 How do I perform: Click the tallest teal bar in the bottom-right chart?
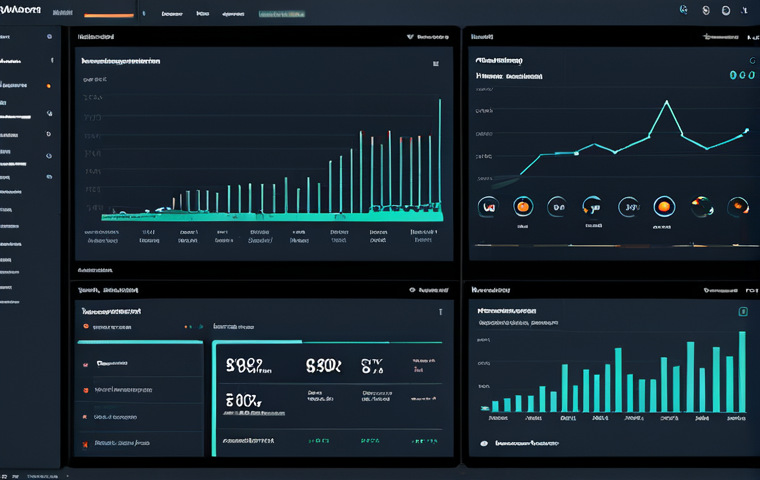click(742, 372)
